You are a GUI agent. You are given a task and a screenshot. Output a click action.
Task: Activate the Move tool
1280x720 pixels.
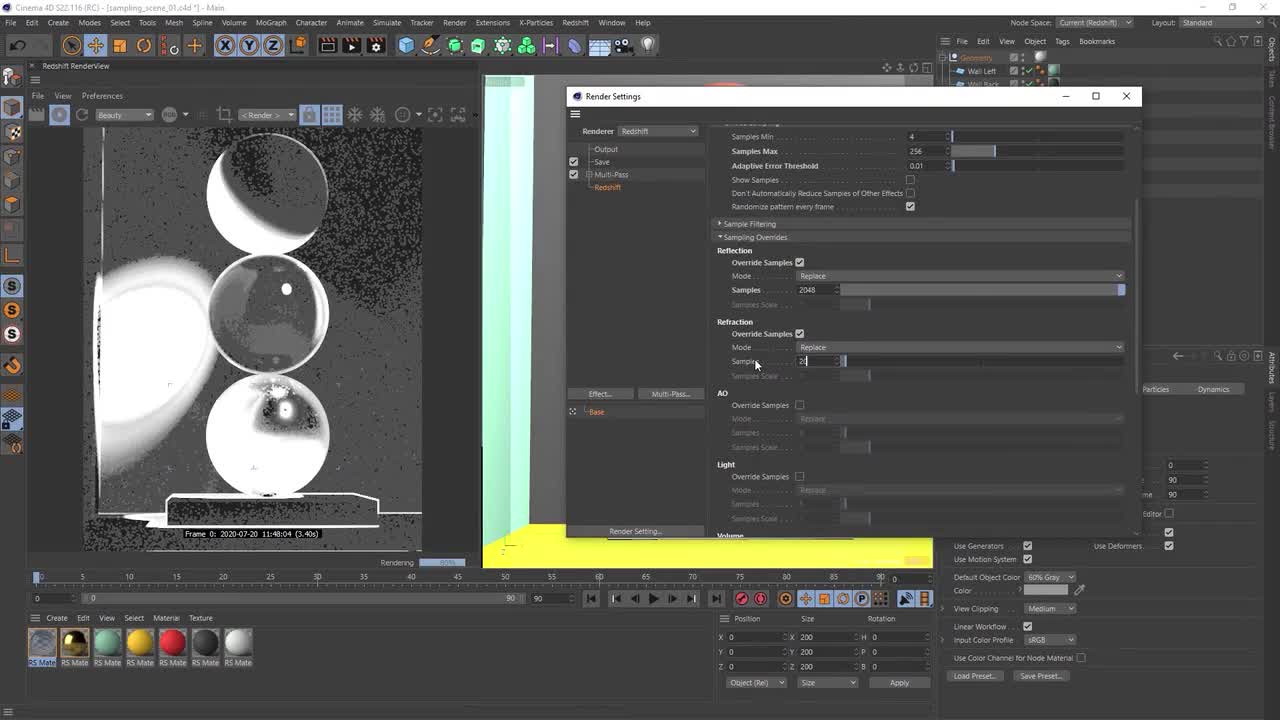[x=96, y=45]
